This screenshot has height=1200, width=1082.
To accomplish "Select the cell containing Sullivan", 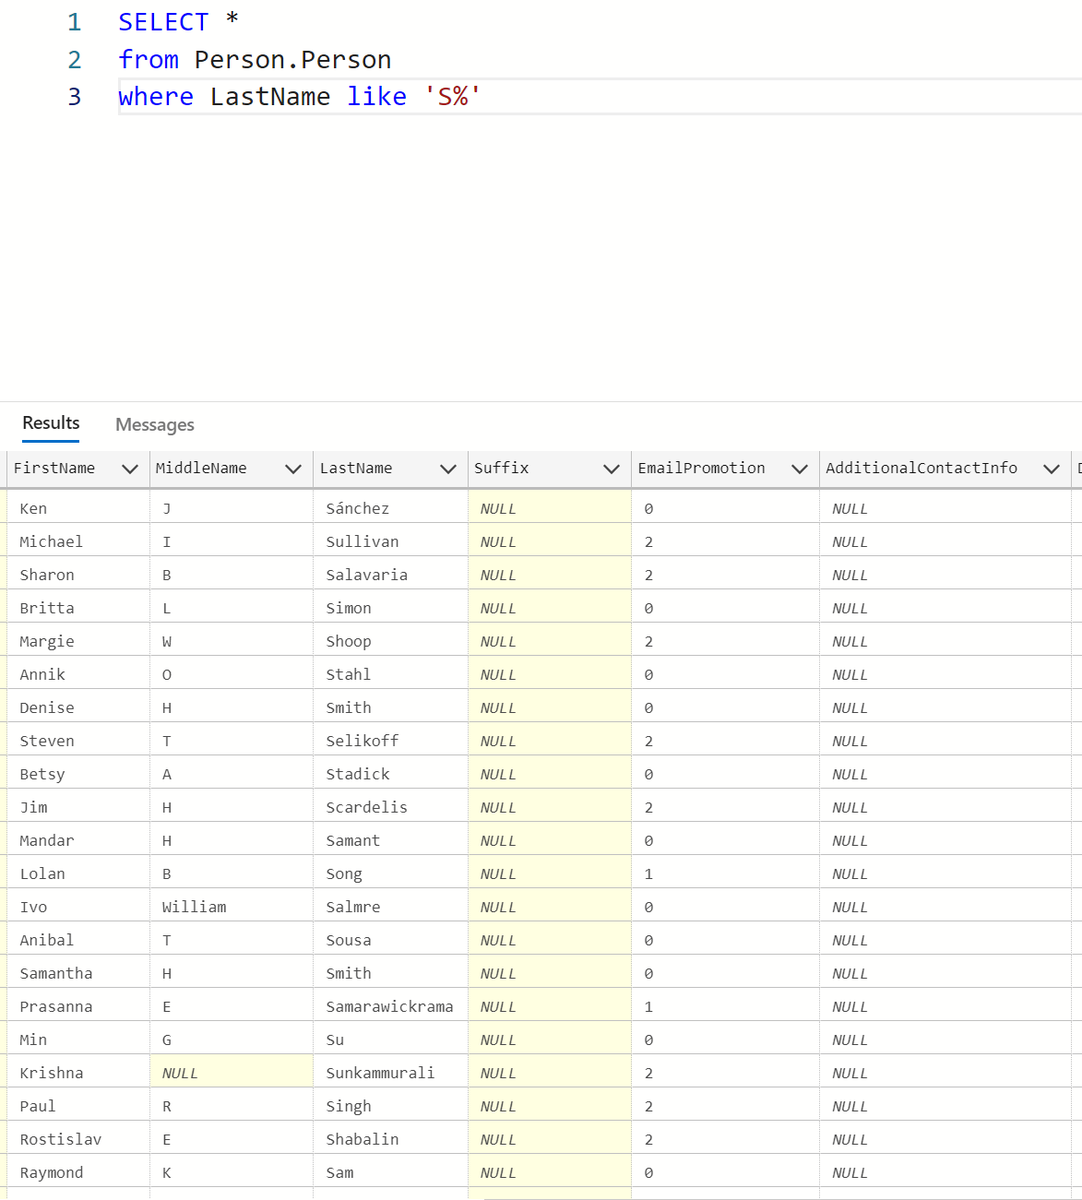I will tap(390, 541).
